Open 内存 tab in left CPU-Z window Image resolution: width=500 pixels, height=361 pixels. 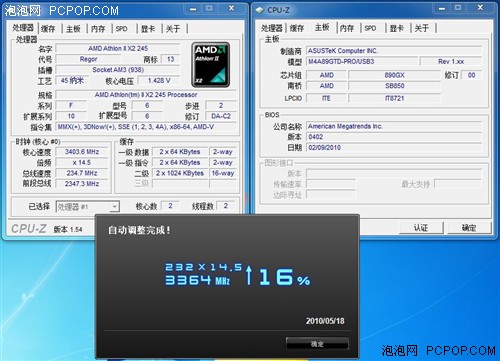coord(98,29)
